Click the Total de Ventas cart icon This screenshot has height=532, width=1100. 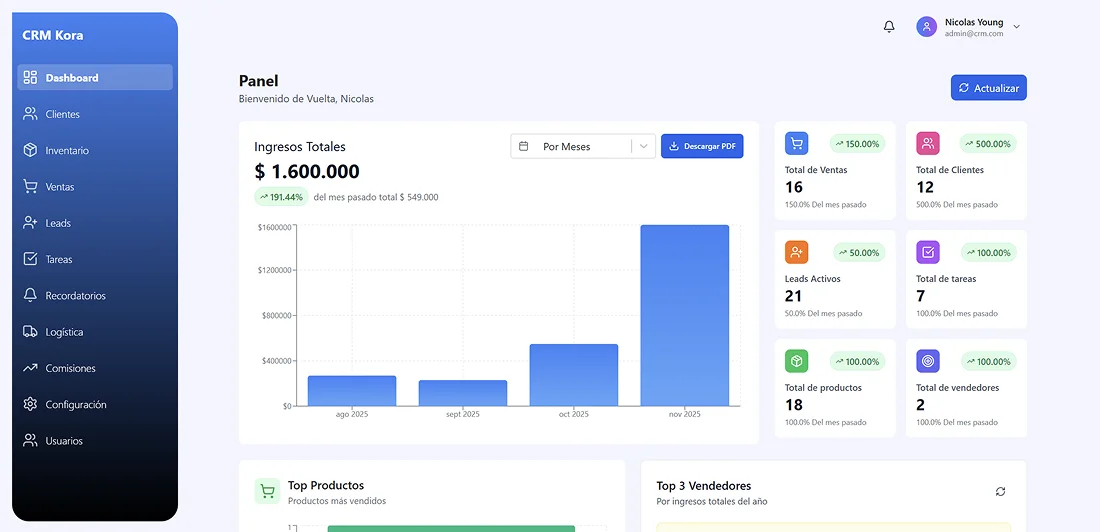tap(796, 143)
